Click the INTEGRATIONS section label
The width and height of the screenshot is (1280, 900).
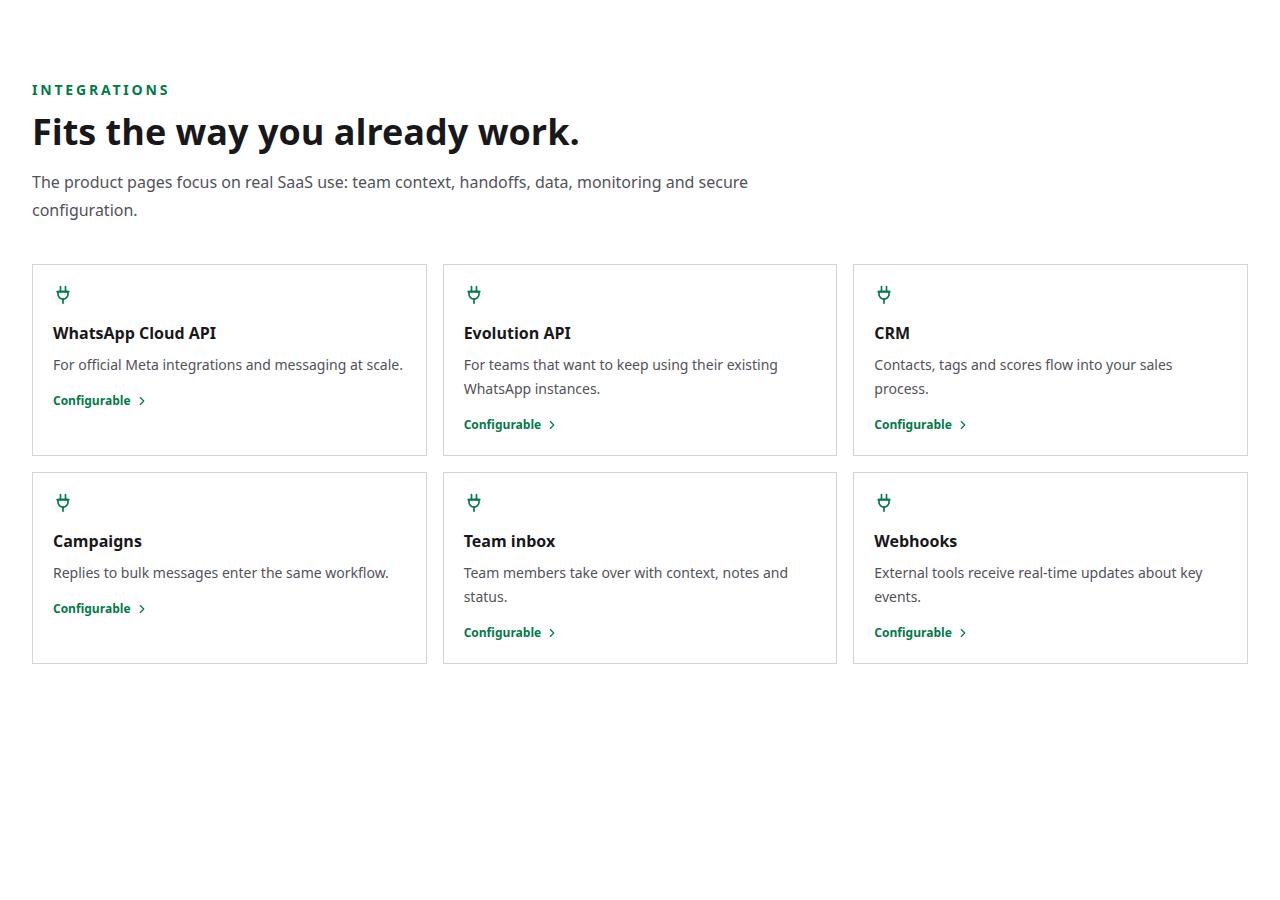point(101,90)
